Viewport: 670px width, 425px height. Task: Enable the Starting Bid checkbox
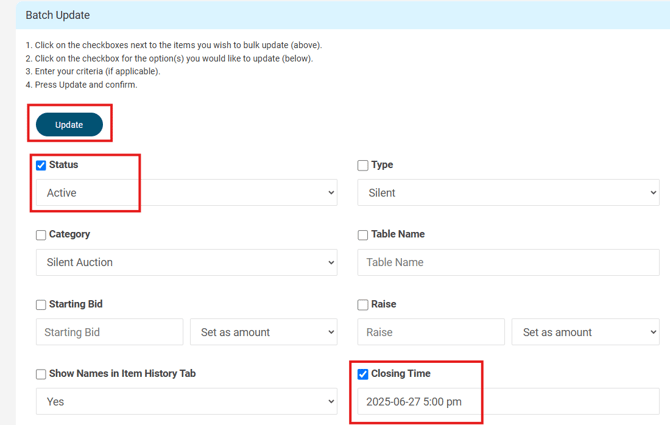point(41,305)
